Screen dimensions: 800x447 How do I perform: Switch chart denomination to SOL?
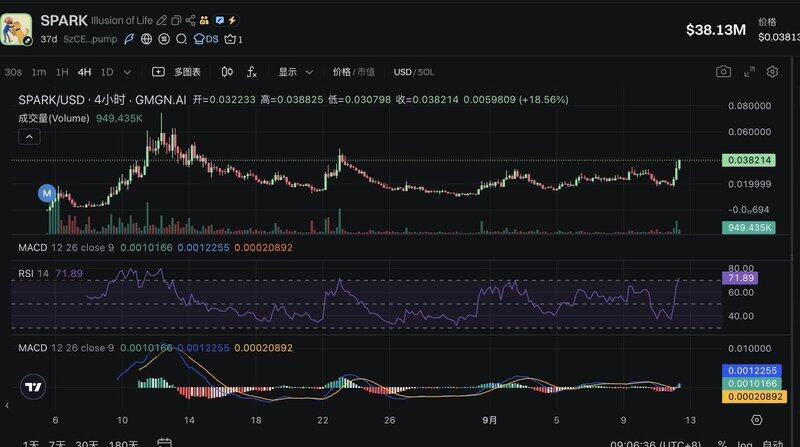coord(426,72)
